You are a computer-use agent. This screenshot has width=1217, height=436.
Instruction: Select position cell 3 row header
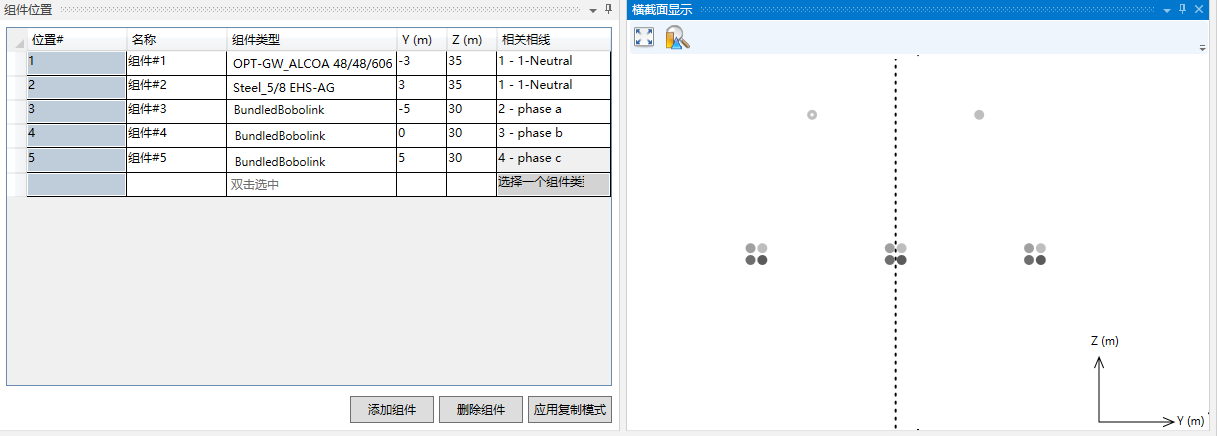coord(77,111)
